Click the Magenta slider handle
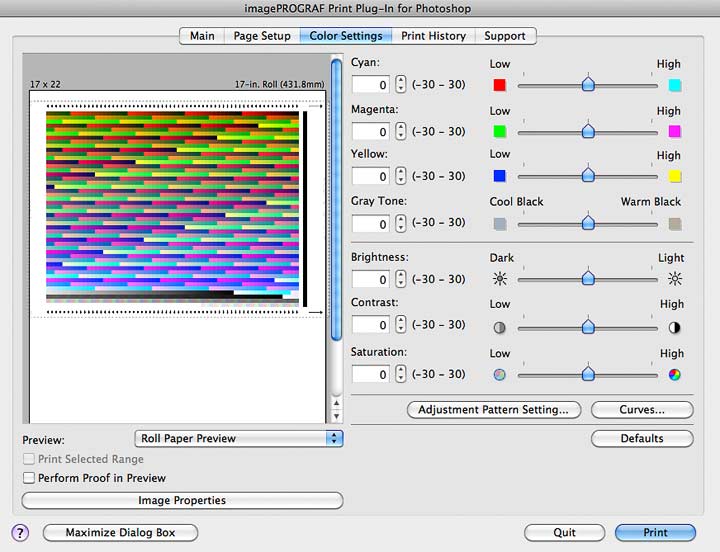Screen dimensions: 720x552 [x=588, y=131]
